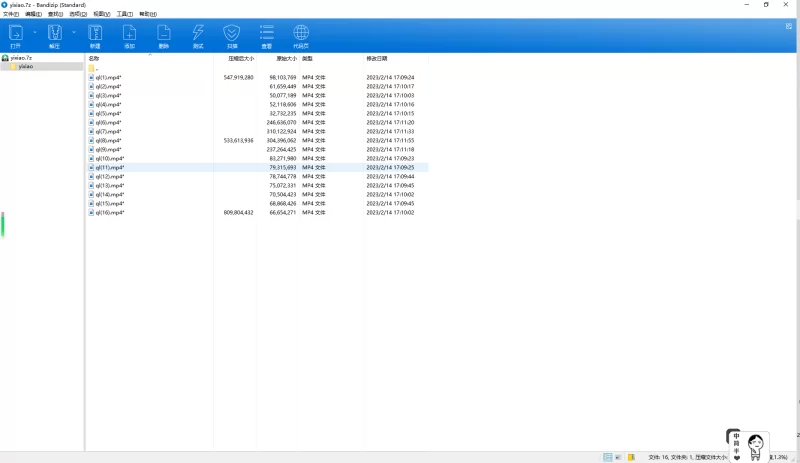Click the 打开 (Open) toolbar icon
The height and width of the screenshot is (463, 800).
(15, 35)
